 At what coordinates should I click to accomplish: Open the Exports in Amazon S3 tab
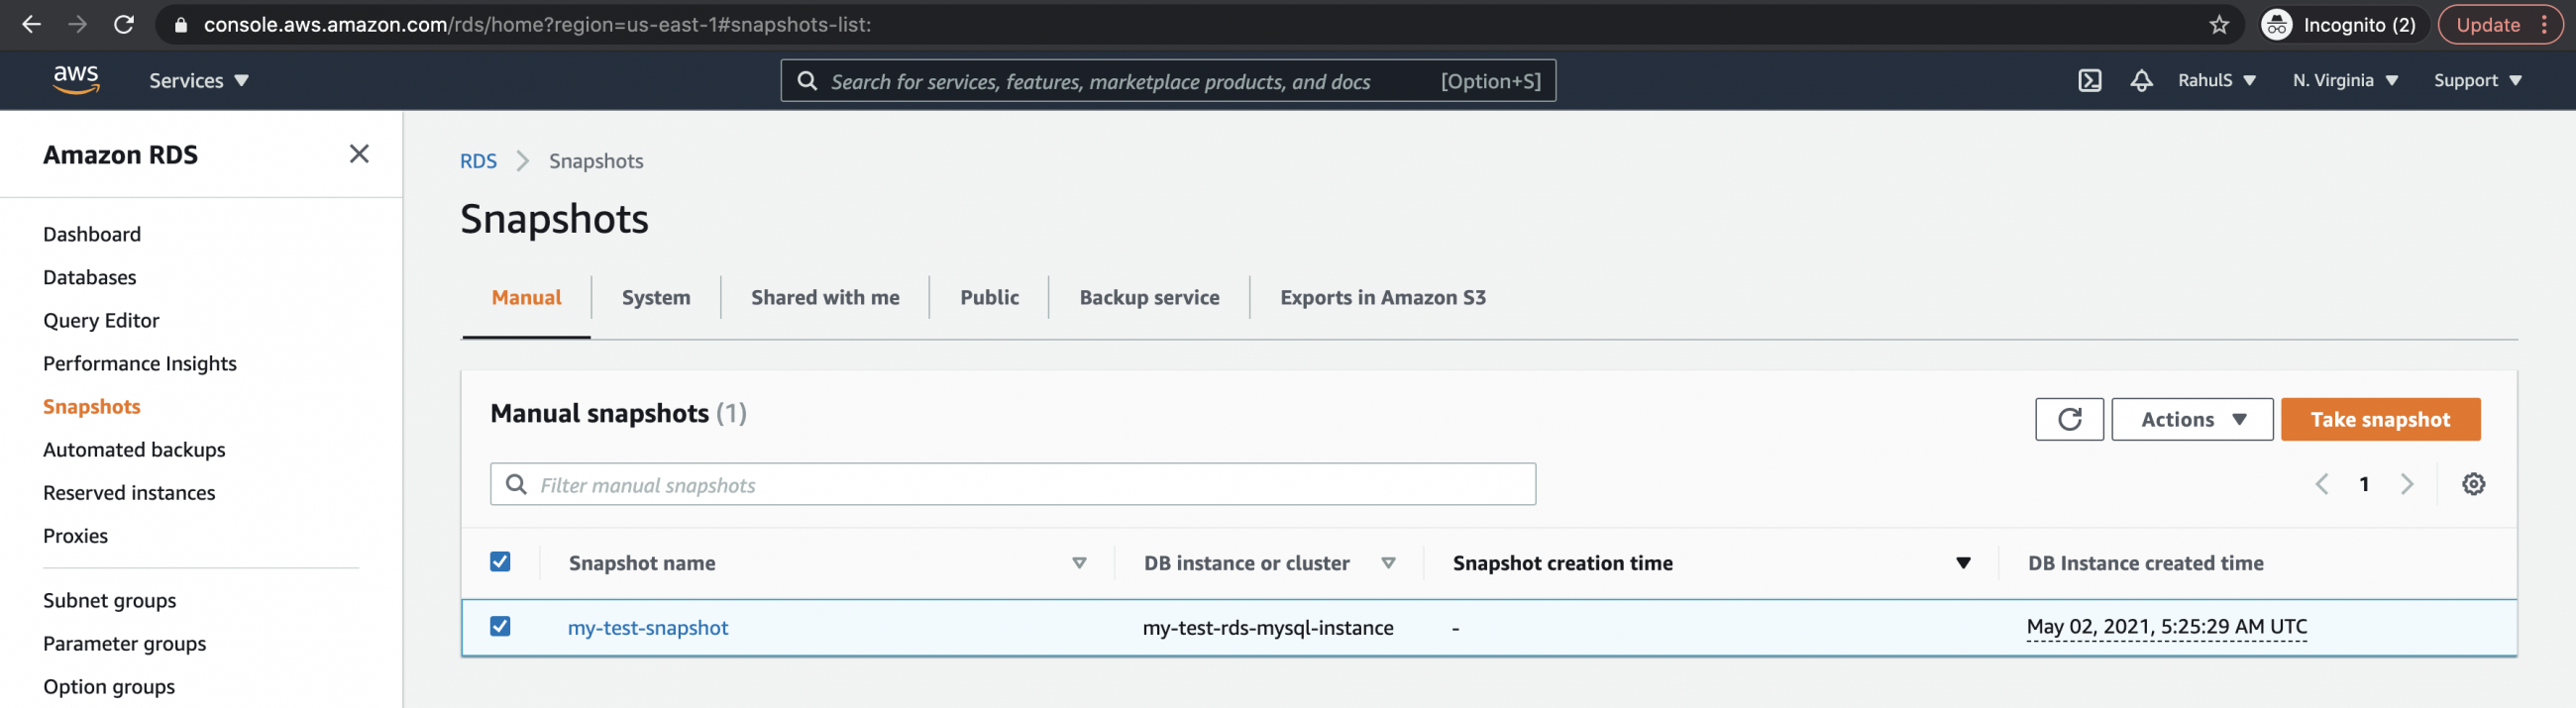pyautogui.click(x=1382, y=297)
